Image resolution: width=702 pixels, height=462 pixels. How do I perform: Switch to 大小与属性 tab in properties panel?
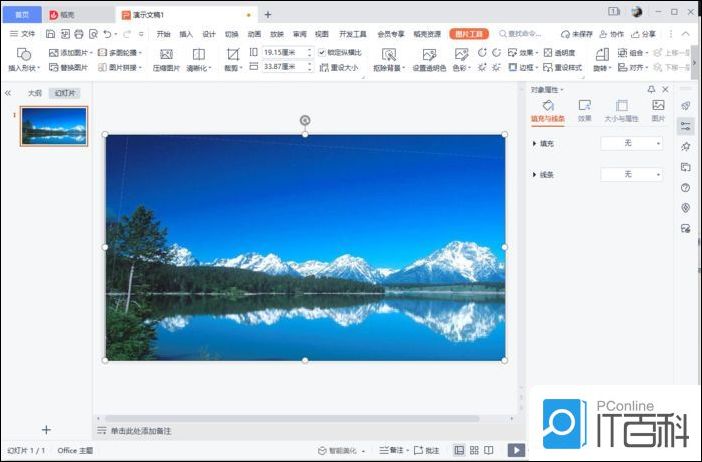621,111
